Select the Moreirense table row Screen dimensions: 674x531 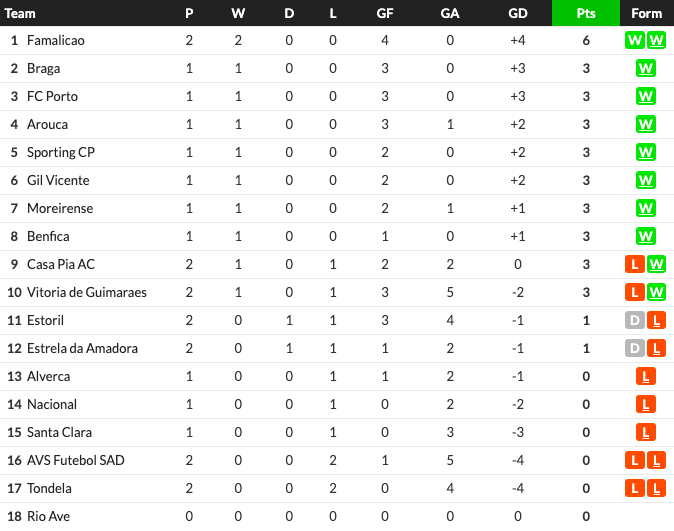tap(337, 209)
